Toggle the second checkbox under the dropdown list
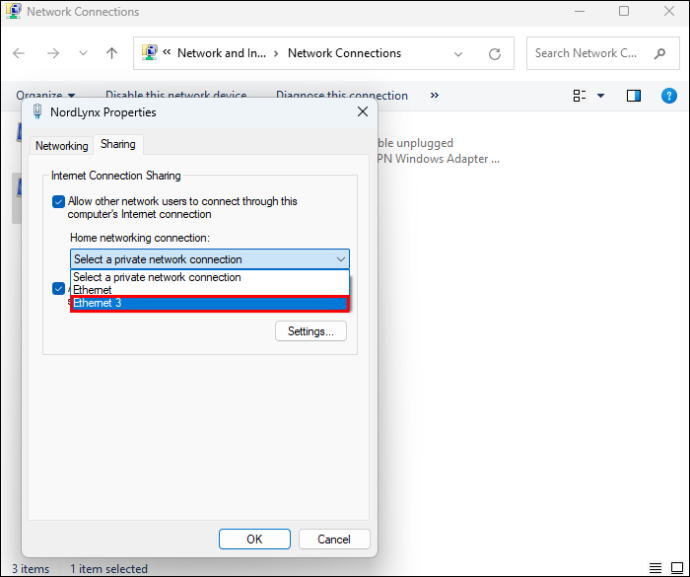This screenshot has height=577, width=690. point(59,289)
